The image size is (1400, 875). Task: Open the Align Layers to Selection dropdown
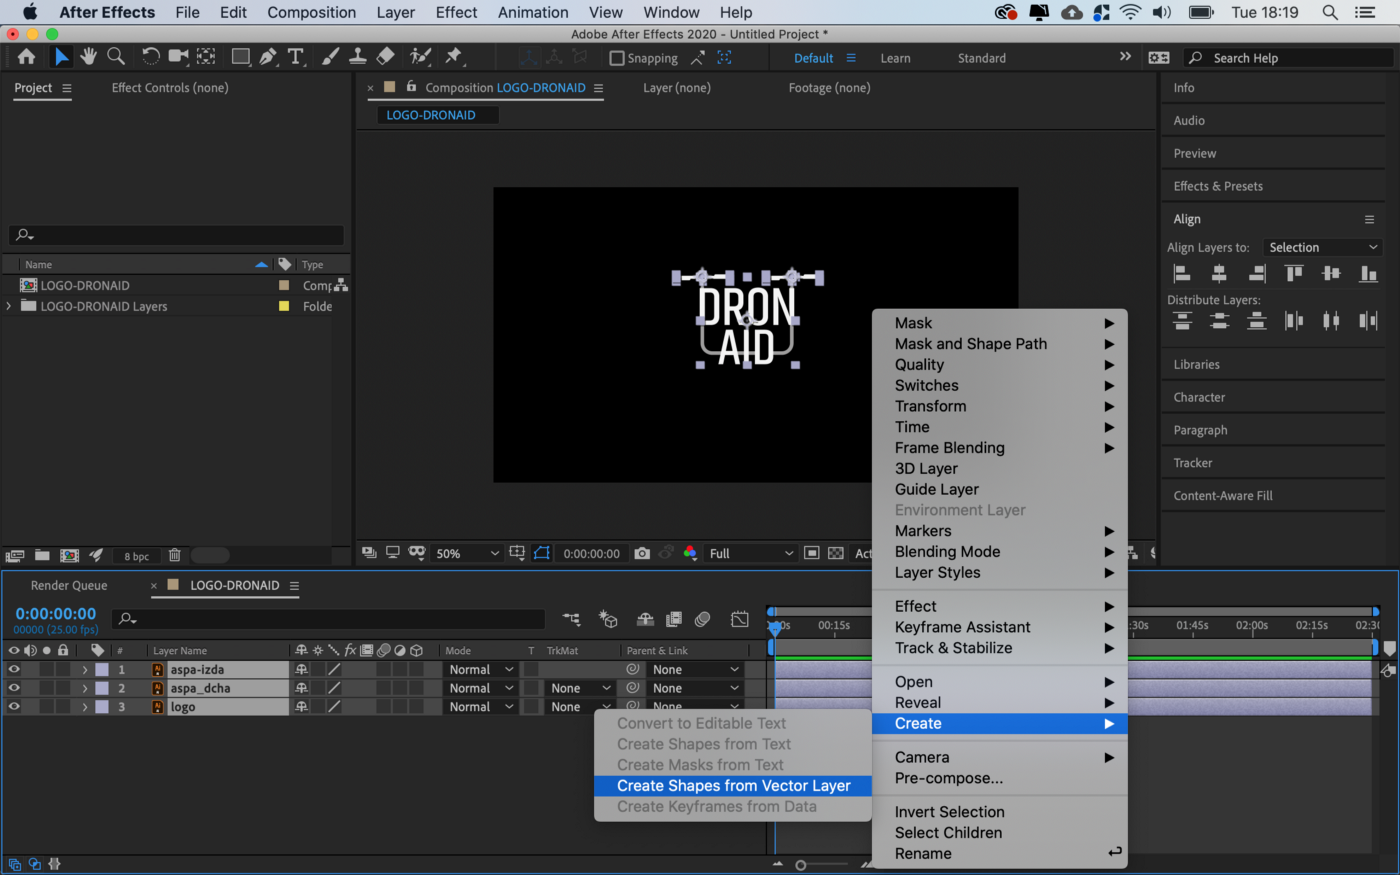pos(1322,247)
